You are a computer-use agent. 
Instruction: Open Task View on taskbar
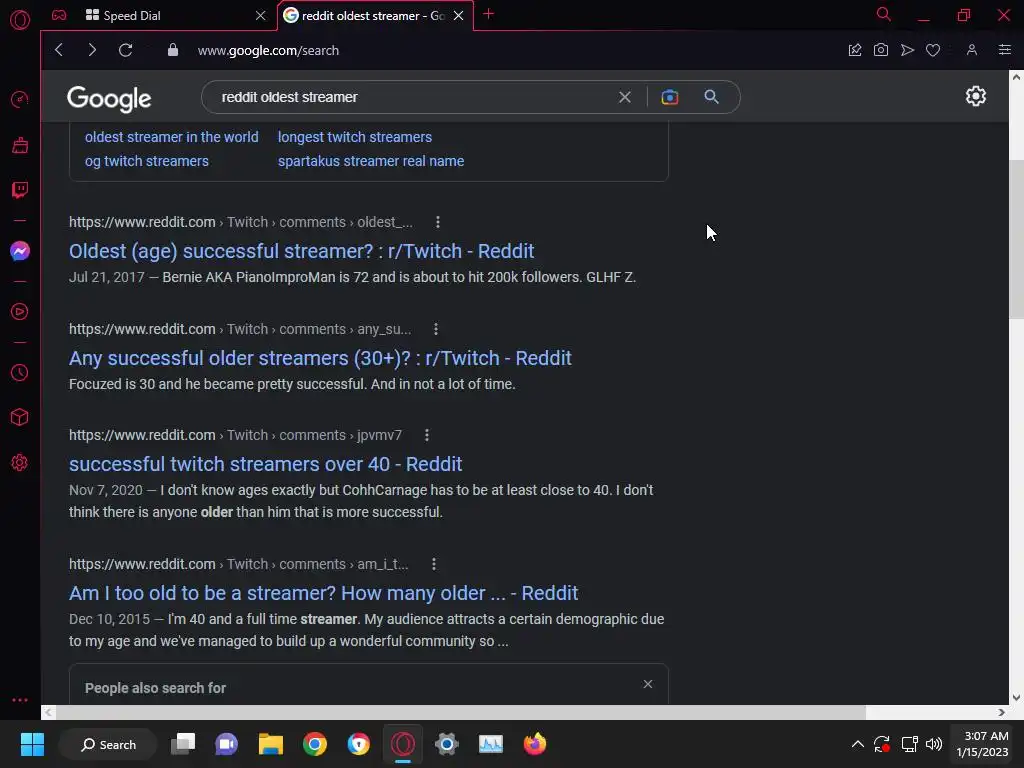183,744
